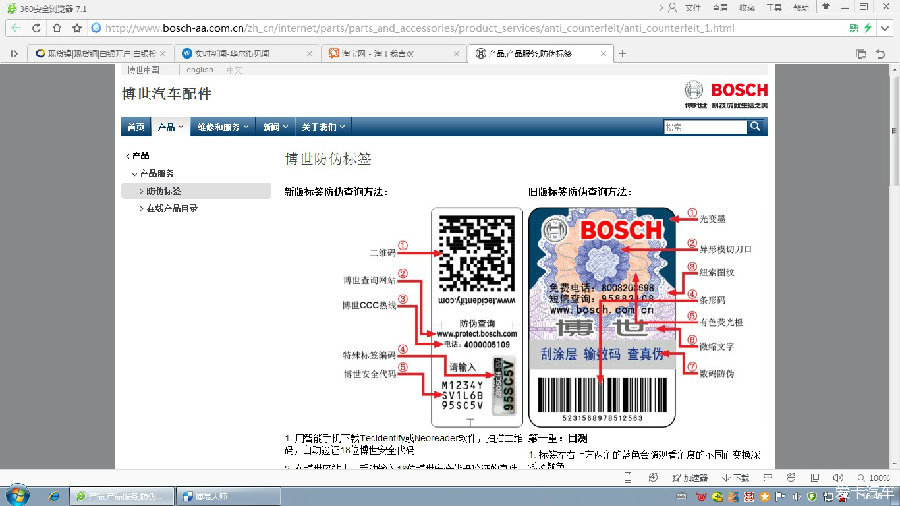Image resolution: width=900 pixels, height=506 pixels.
Task: Click the orange star tray icon
Action: (x=764, y=497)
